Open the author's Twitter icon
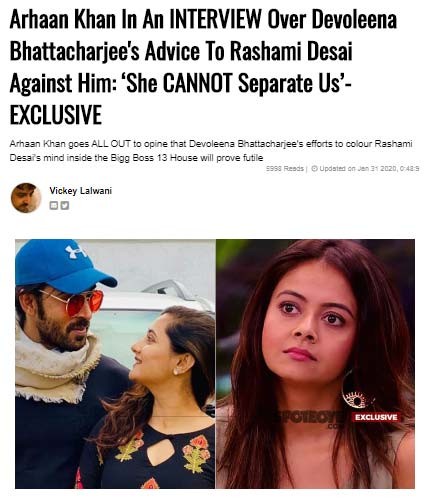 pos(65,205)
